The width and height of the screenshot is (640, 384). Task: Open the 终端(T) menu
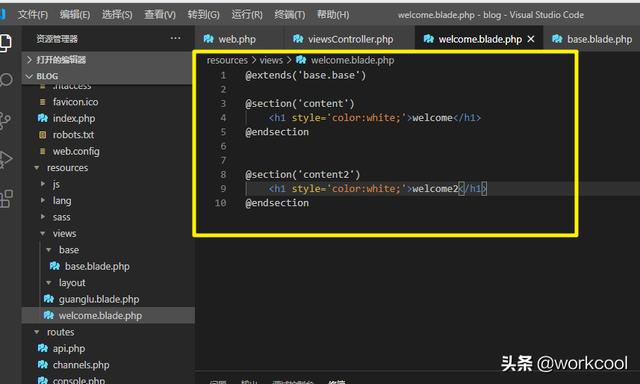click(290, 15)
